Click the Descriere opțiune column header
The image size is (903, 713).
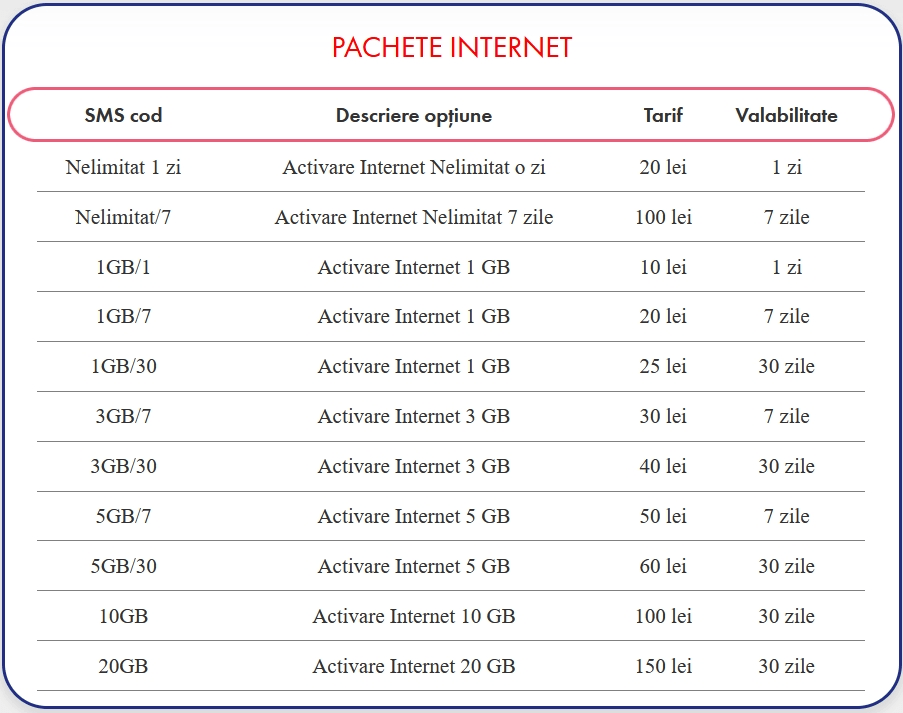(x=413, y=116)
